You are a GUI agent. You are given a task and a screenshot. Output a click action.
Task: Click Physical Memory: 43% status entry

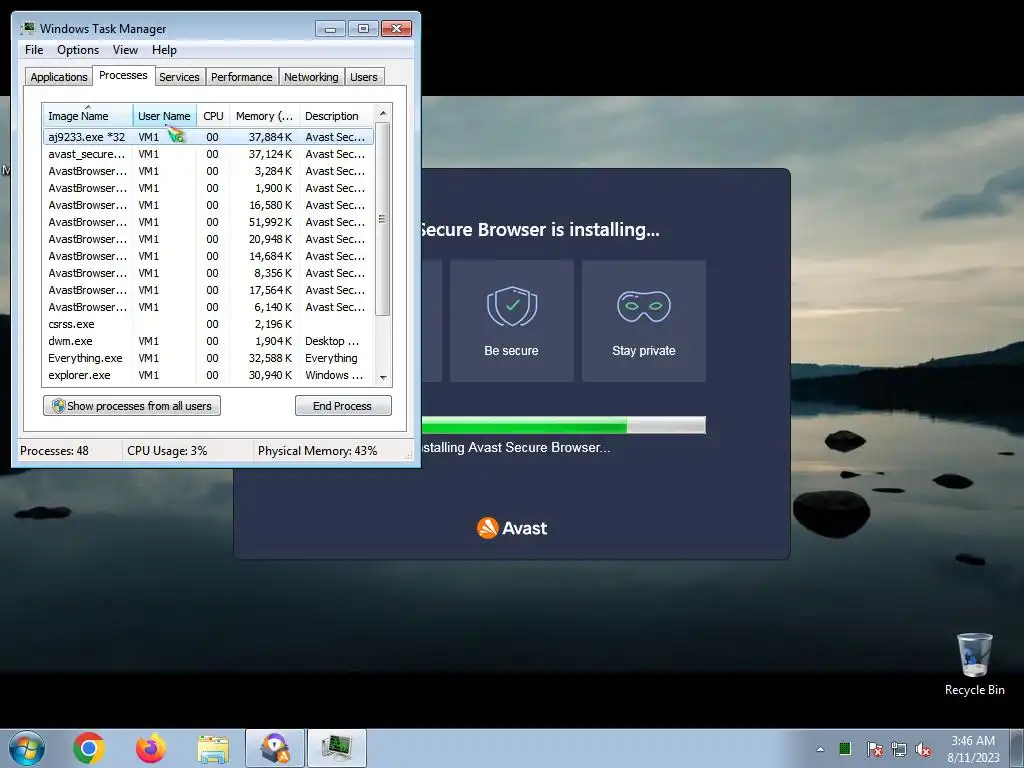317,451
